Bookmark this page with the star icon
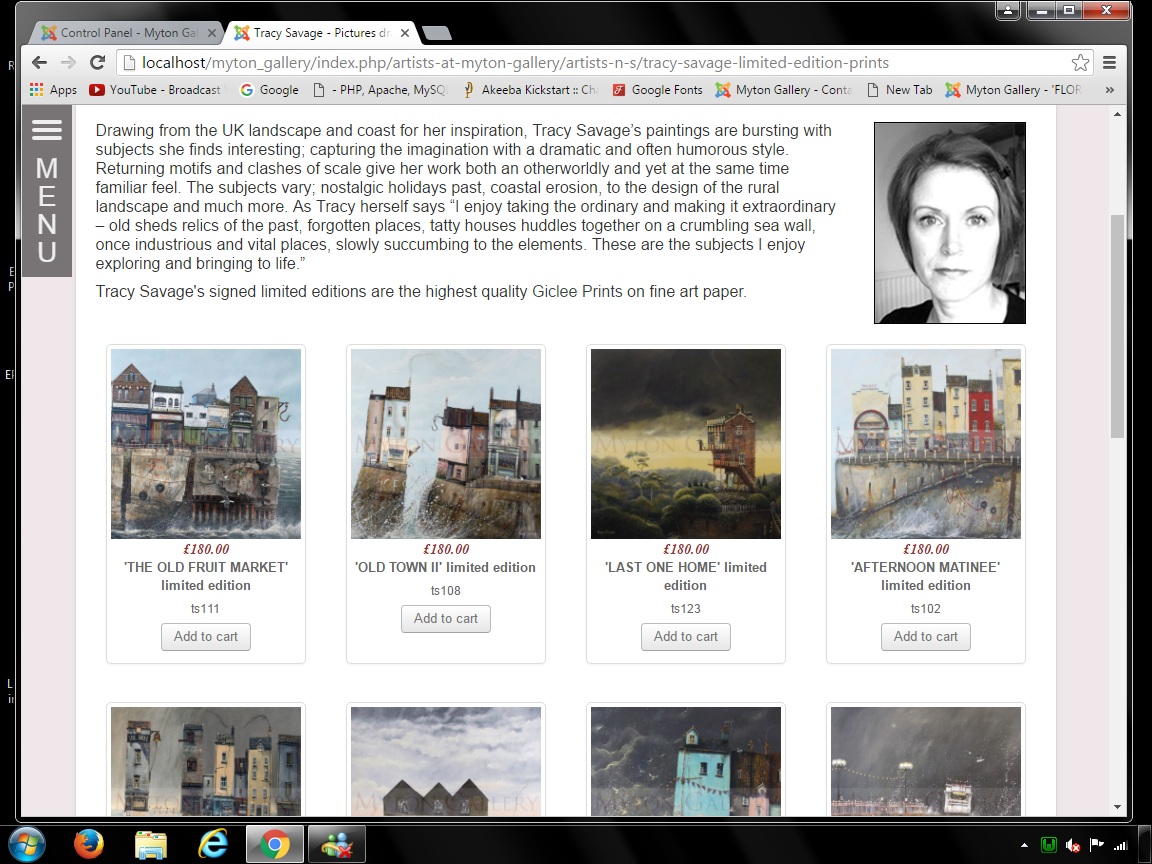This screenshot has height=864, width=1152. (x=1080, y=62)
